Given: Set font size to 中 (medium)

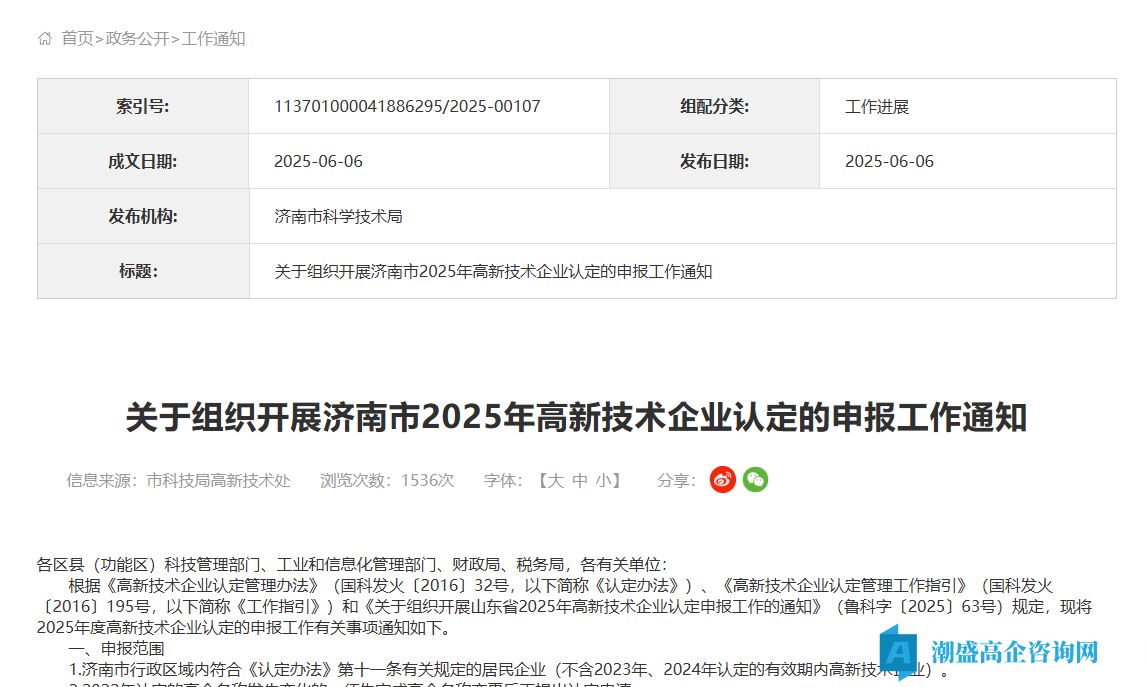Looking at the screenshot, I should point(580,481).
